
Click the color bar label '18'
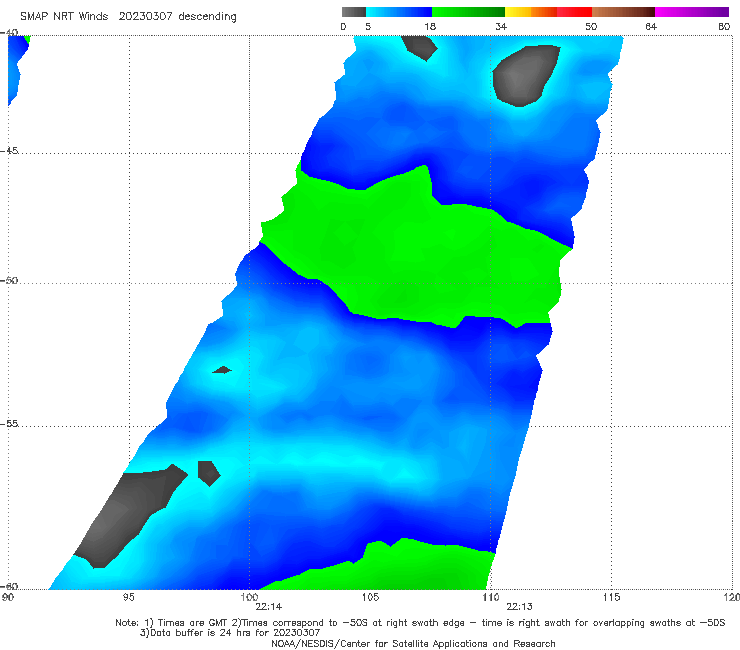coord(430,26)
